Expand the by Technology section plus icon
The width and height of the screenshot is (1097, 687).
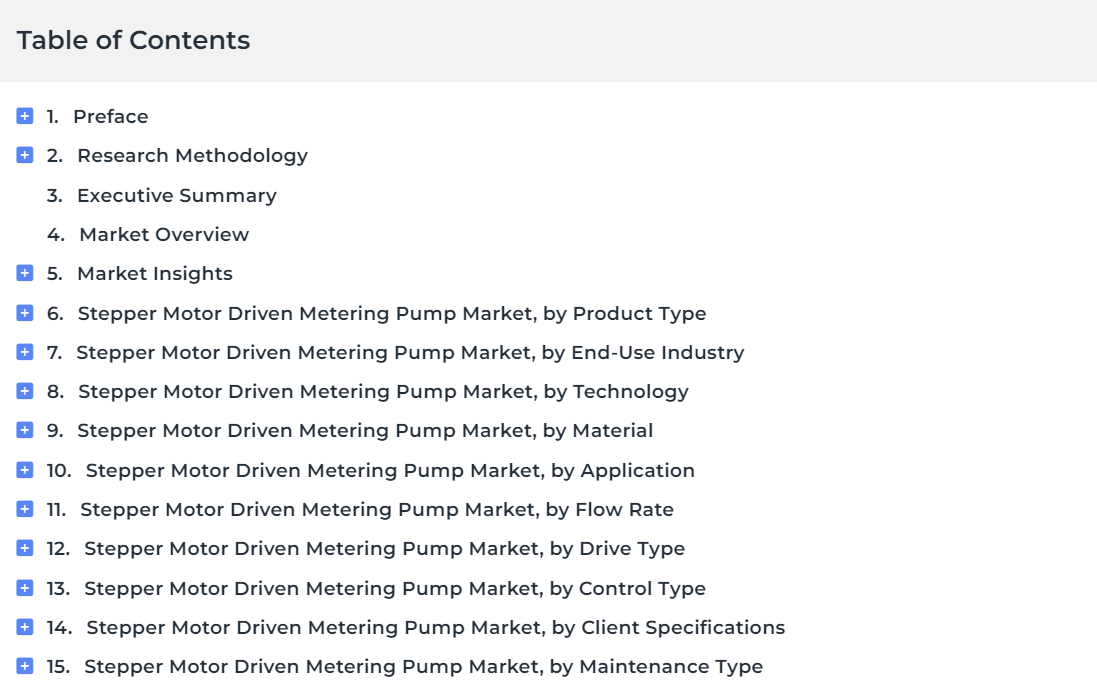click(24, 391)
